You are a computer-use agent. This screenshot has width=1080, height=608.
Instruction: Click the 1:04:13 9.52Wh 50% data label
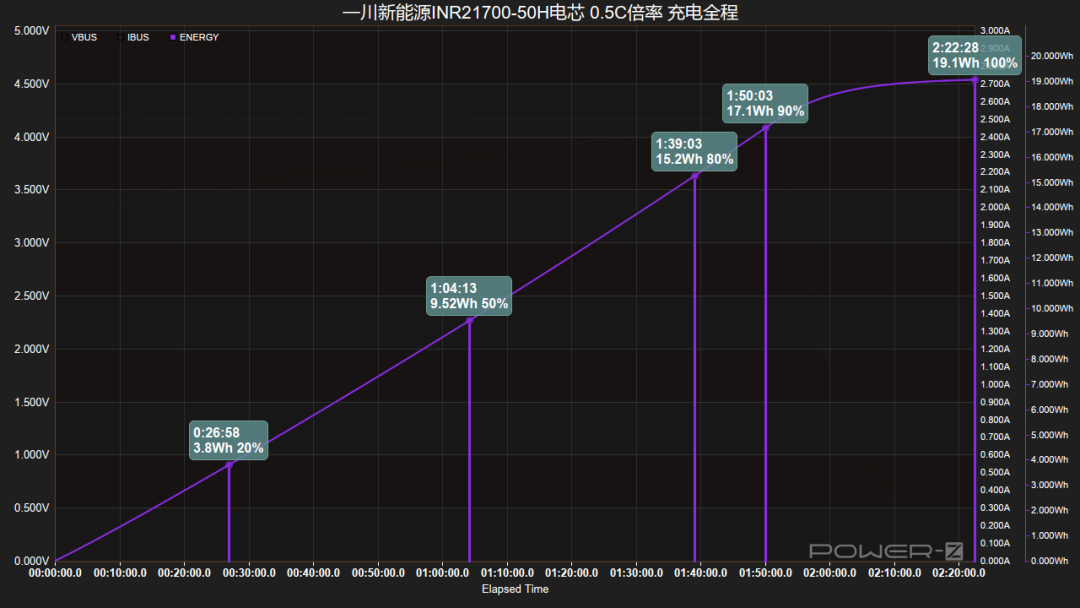click(469, 296)
